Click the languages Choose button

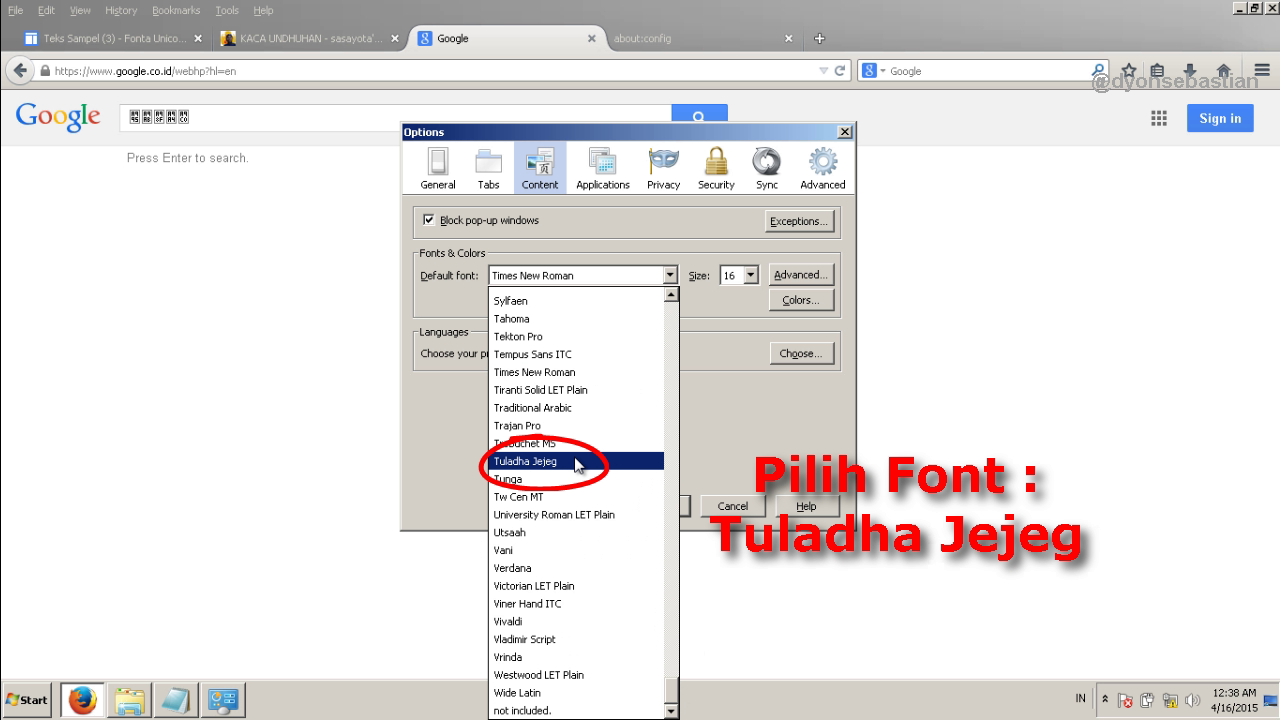[x=800, y=353]
